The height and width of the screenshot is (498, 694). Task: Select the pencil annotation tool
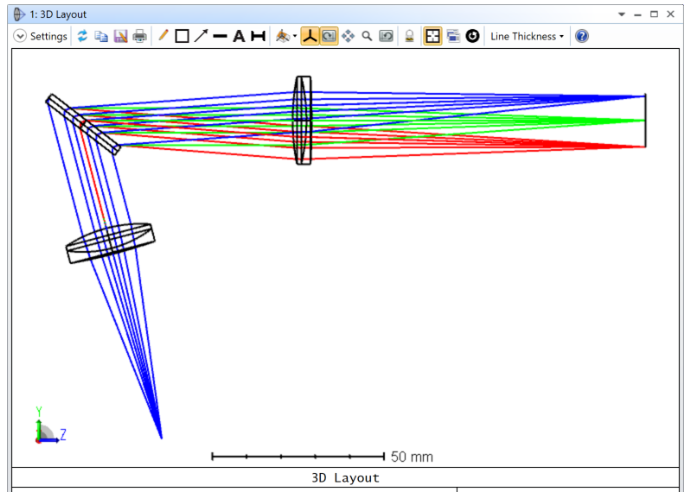coord(163,36)
